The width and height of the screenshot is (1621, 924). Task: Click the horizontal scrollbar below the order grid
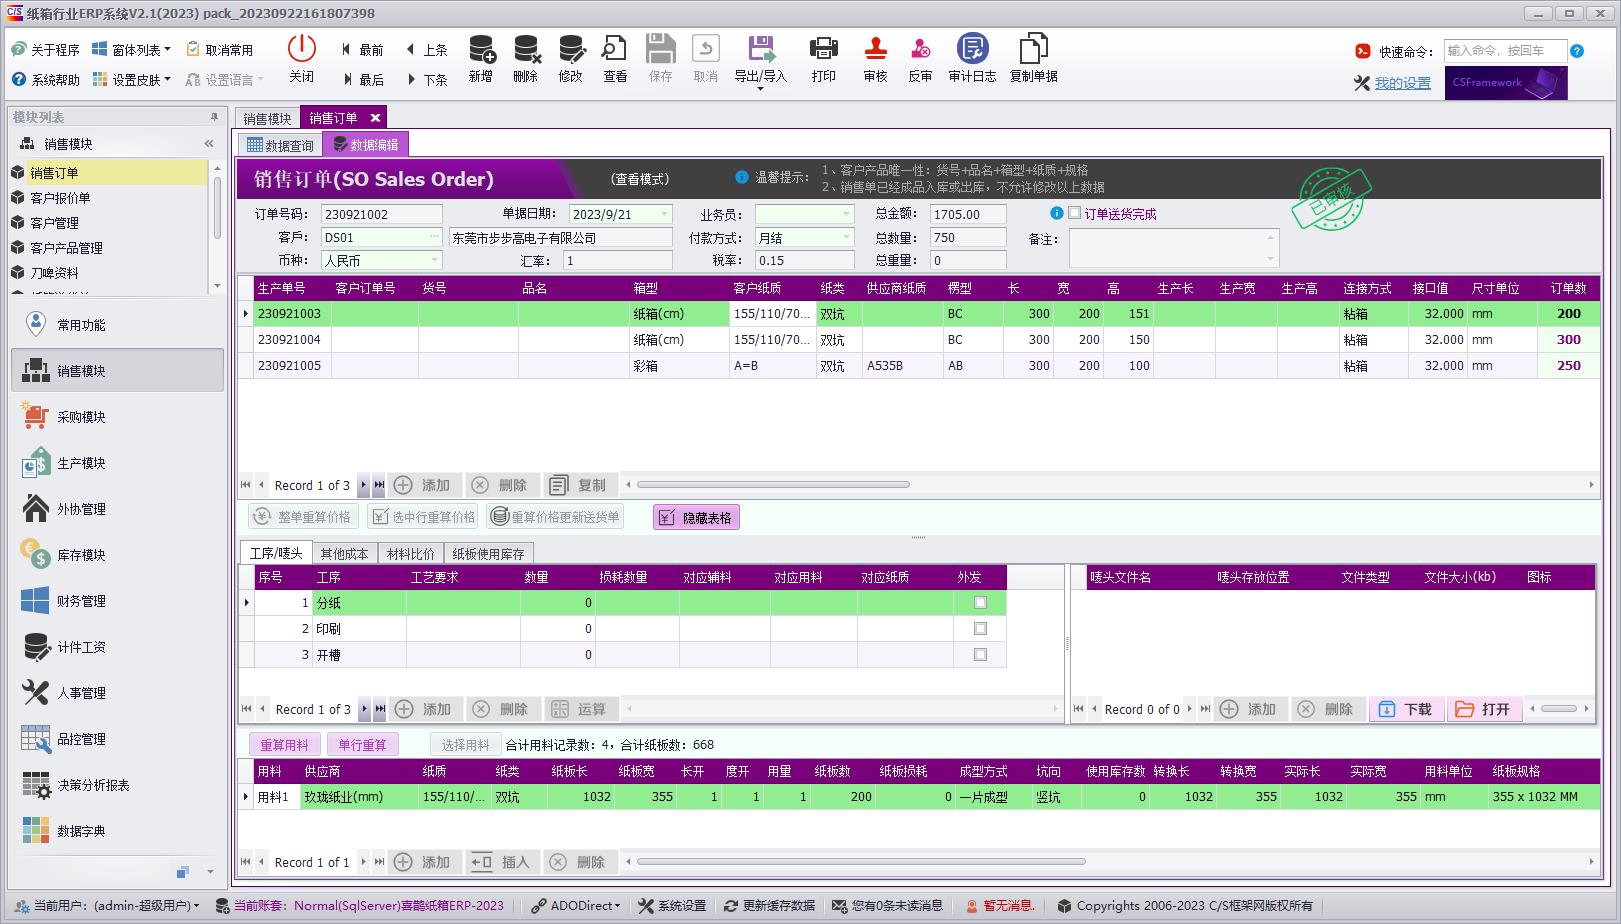pos(775,484)
